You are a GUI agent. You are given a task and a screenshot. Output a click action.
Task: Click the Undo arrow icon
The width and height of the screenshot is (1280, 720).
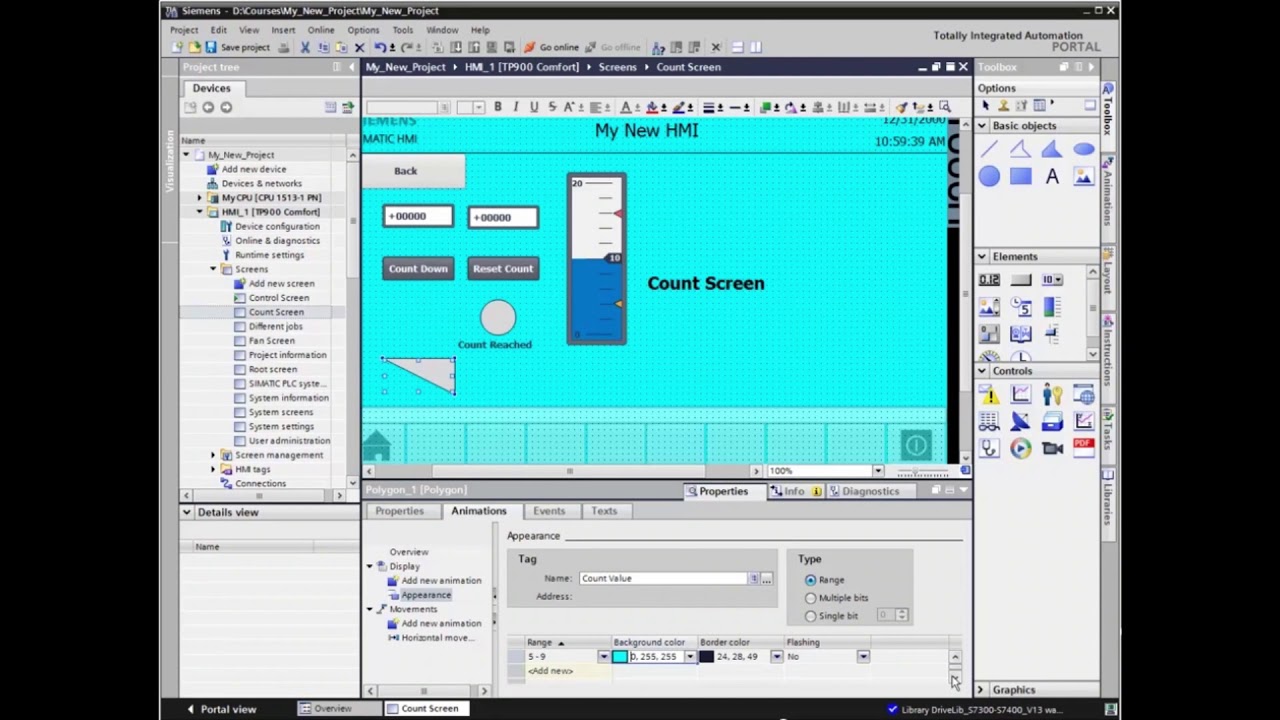(380, 47)
